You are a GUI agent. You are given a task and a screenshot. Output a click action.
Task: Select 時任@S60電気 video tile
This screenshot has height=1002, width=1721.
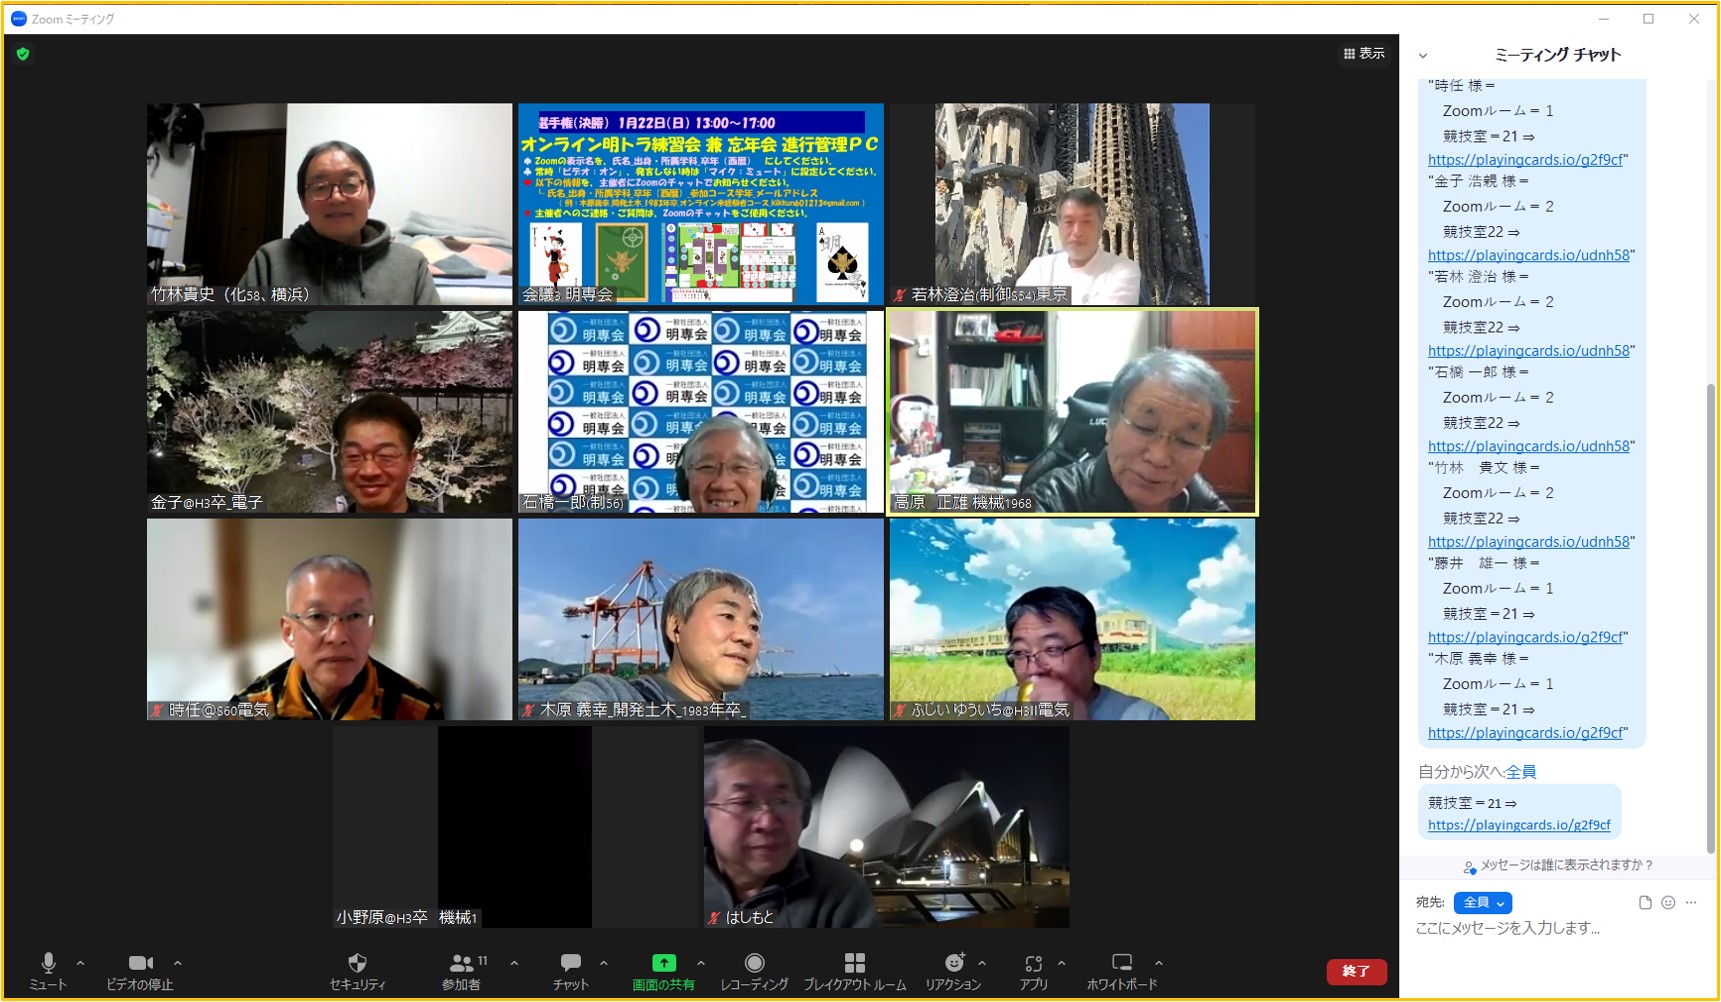tap(329, 619)
